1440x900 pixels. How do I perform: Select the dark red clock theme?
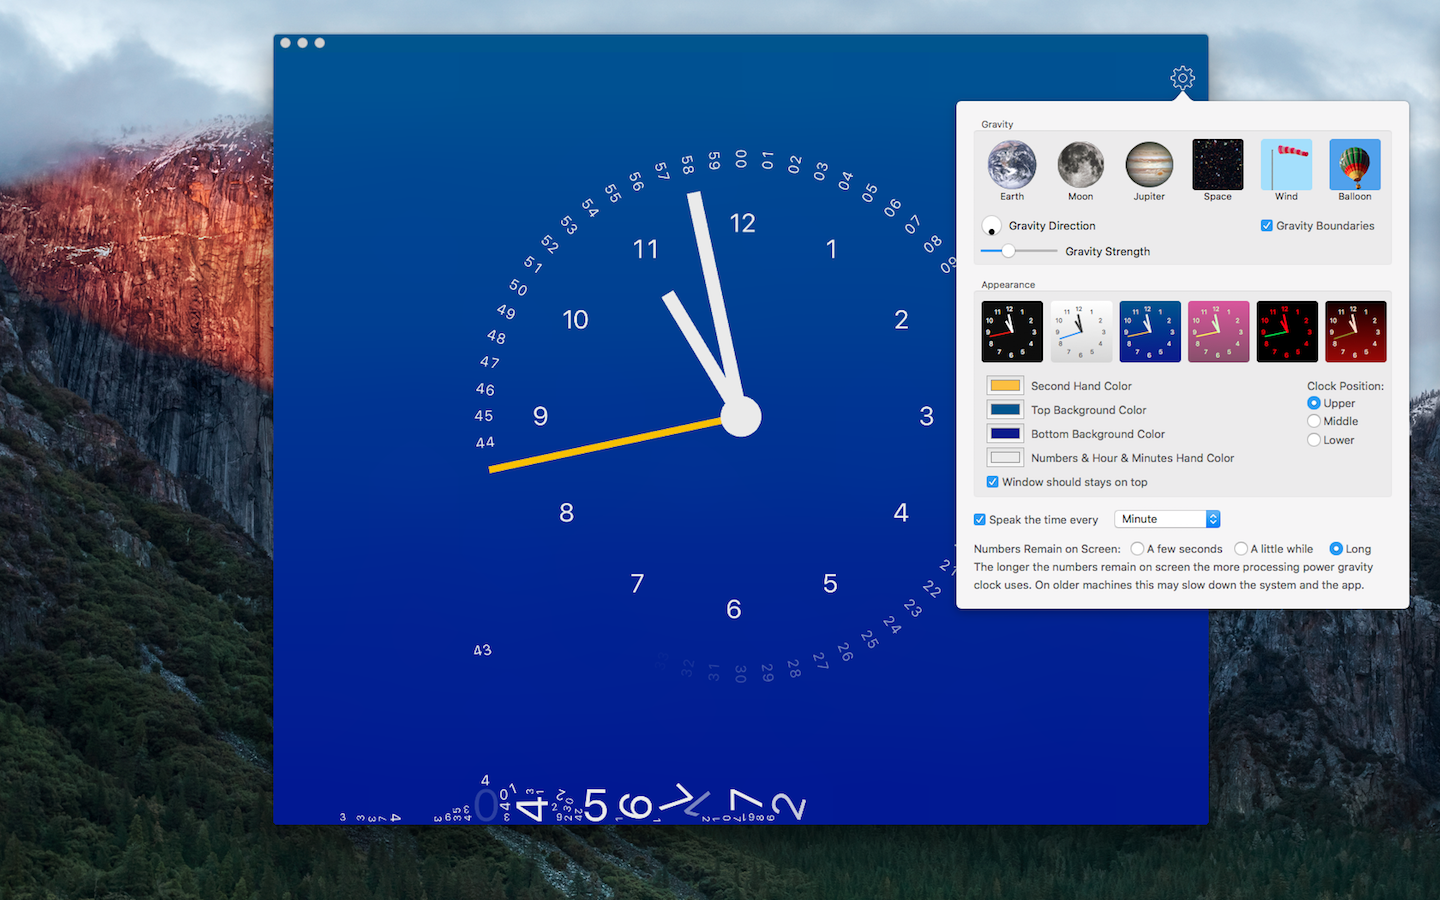click(1355, 331)
